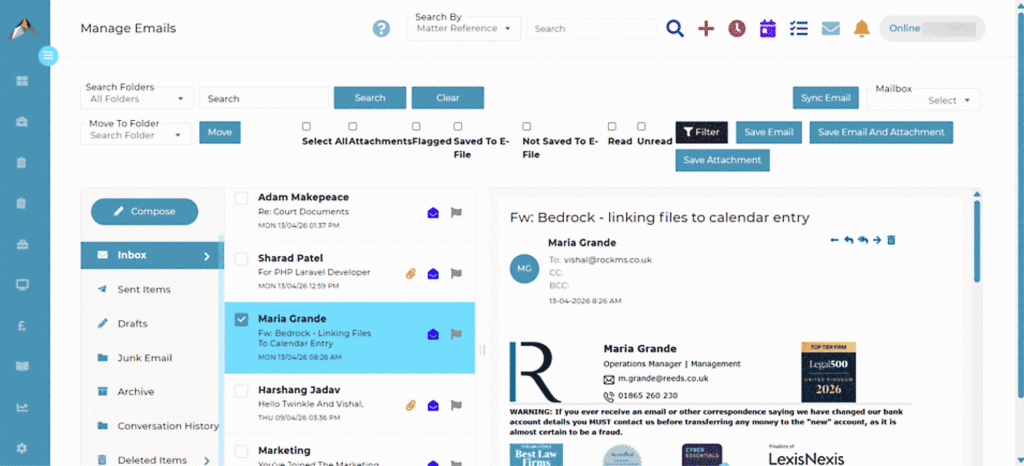Click the attachment paperclip on Sharad Patel email

(x=411, y=273)
